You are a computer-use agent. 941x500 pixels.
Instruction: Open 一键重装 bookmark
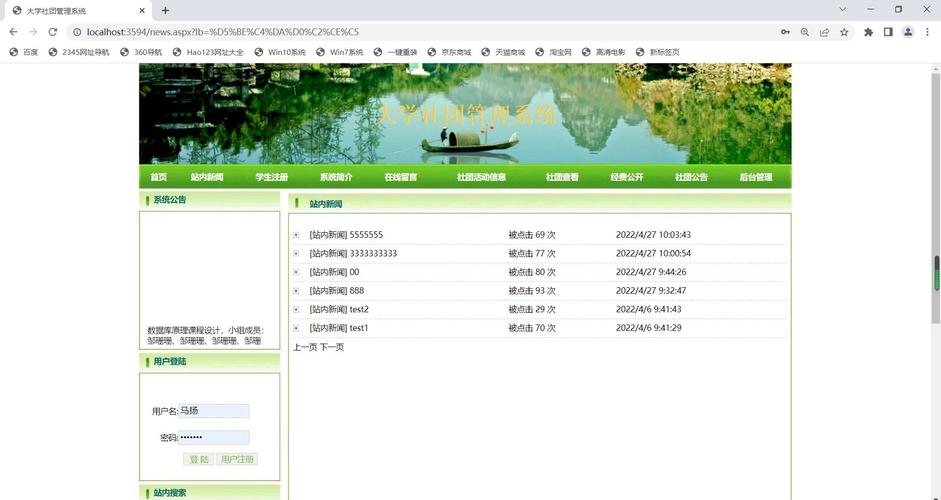tap(395, 52)
